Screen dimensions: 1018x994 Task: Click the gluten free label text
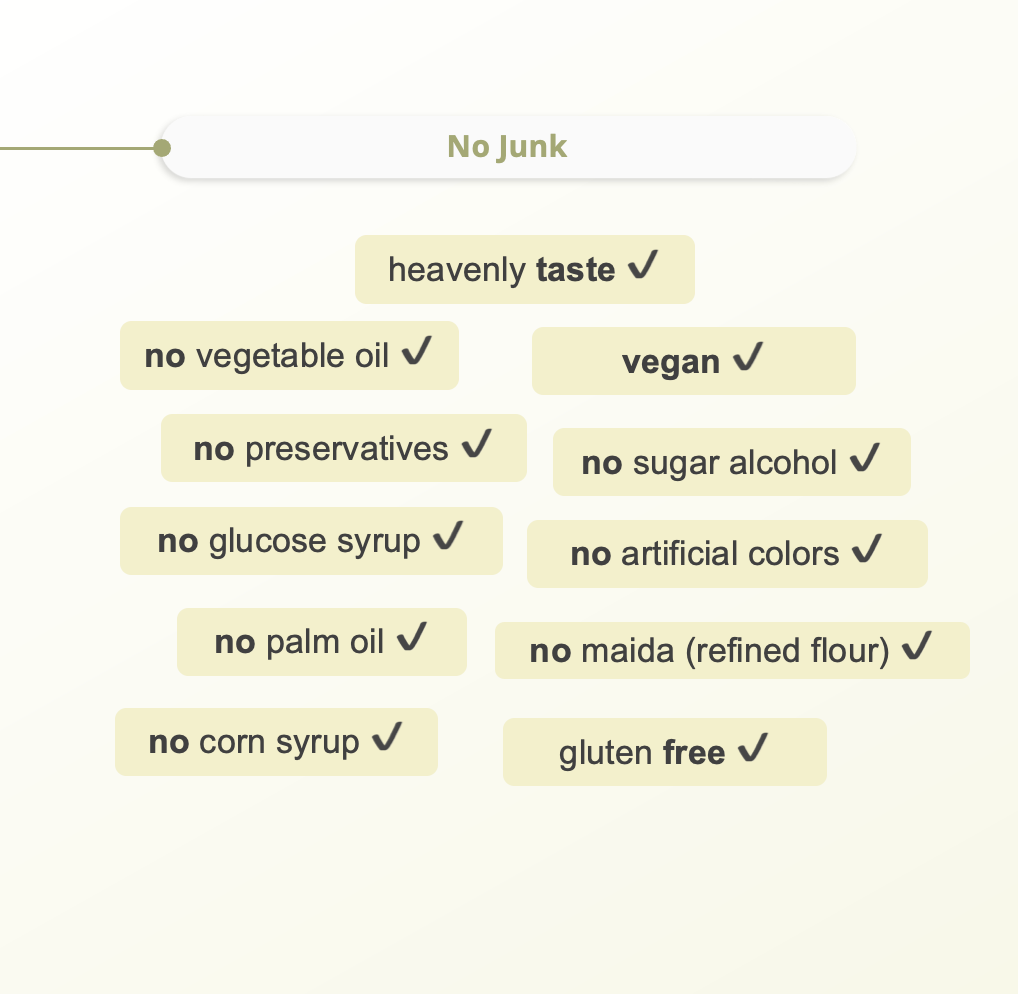tap(641, 753)
